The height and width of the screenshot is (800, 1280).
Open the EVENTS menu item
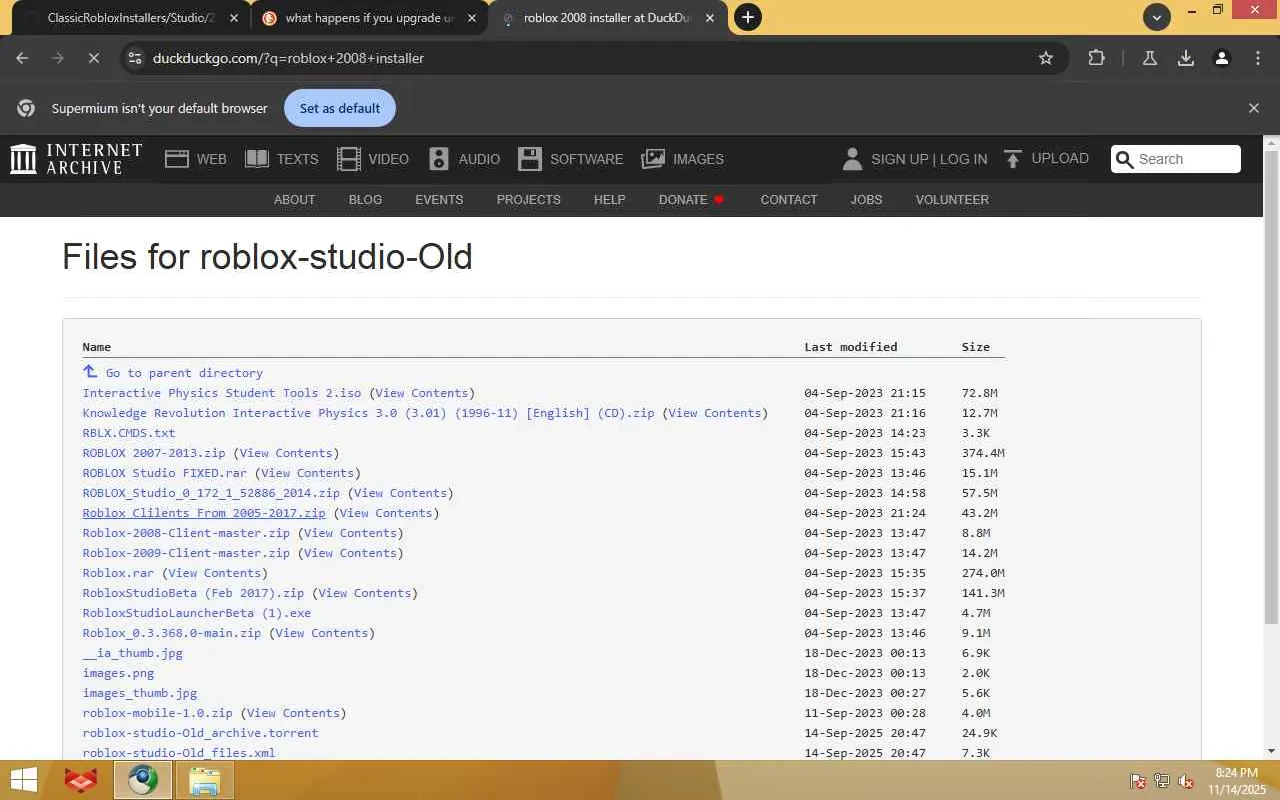pyautogui.click(x=439, y=199)
